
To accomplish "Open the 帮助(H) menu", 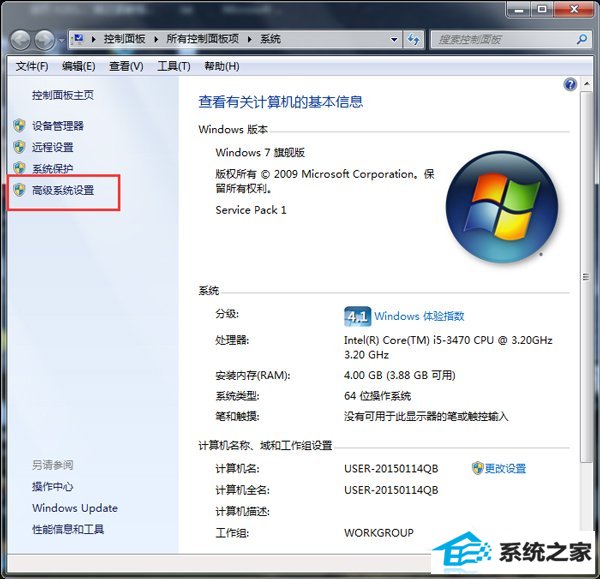I will [x=222, y=67].
